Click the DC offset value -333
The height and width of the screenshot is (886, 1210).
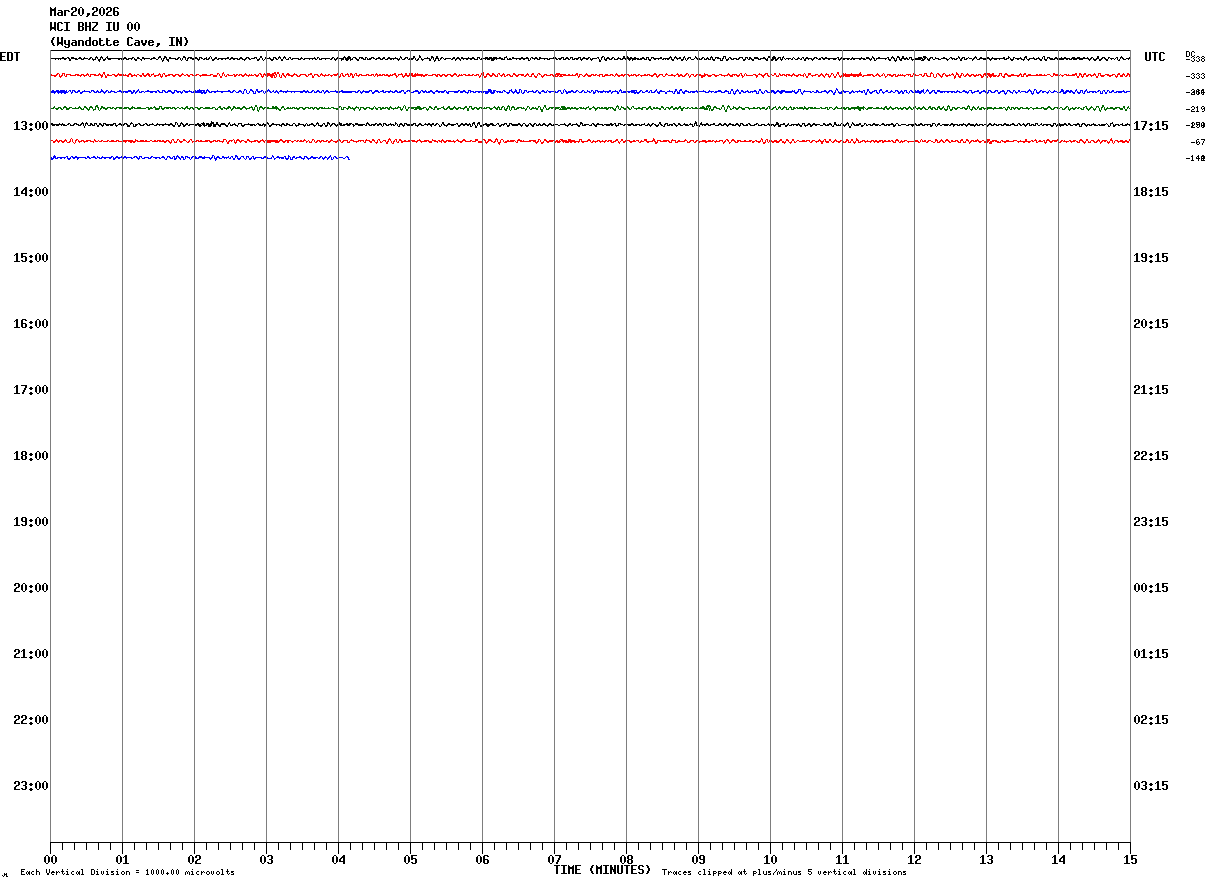click(1195, 76)
